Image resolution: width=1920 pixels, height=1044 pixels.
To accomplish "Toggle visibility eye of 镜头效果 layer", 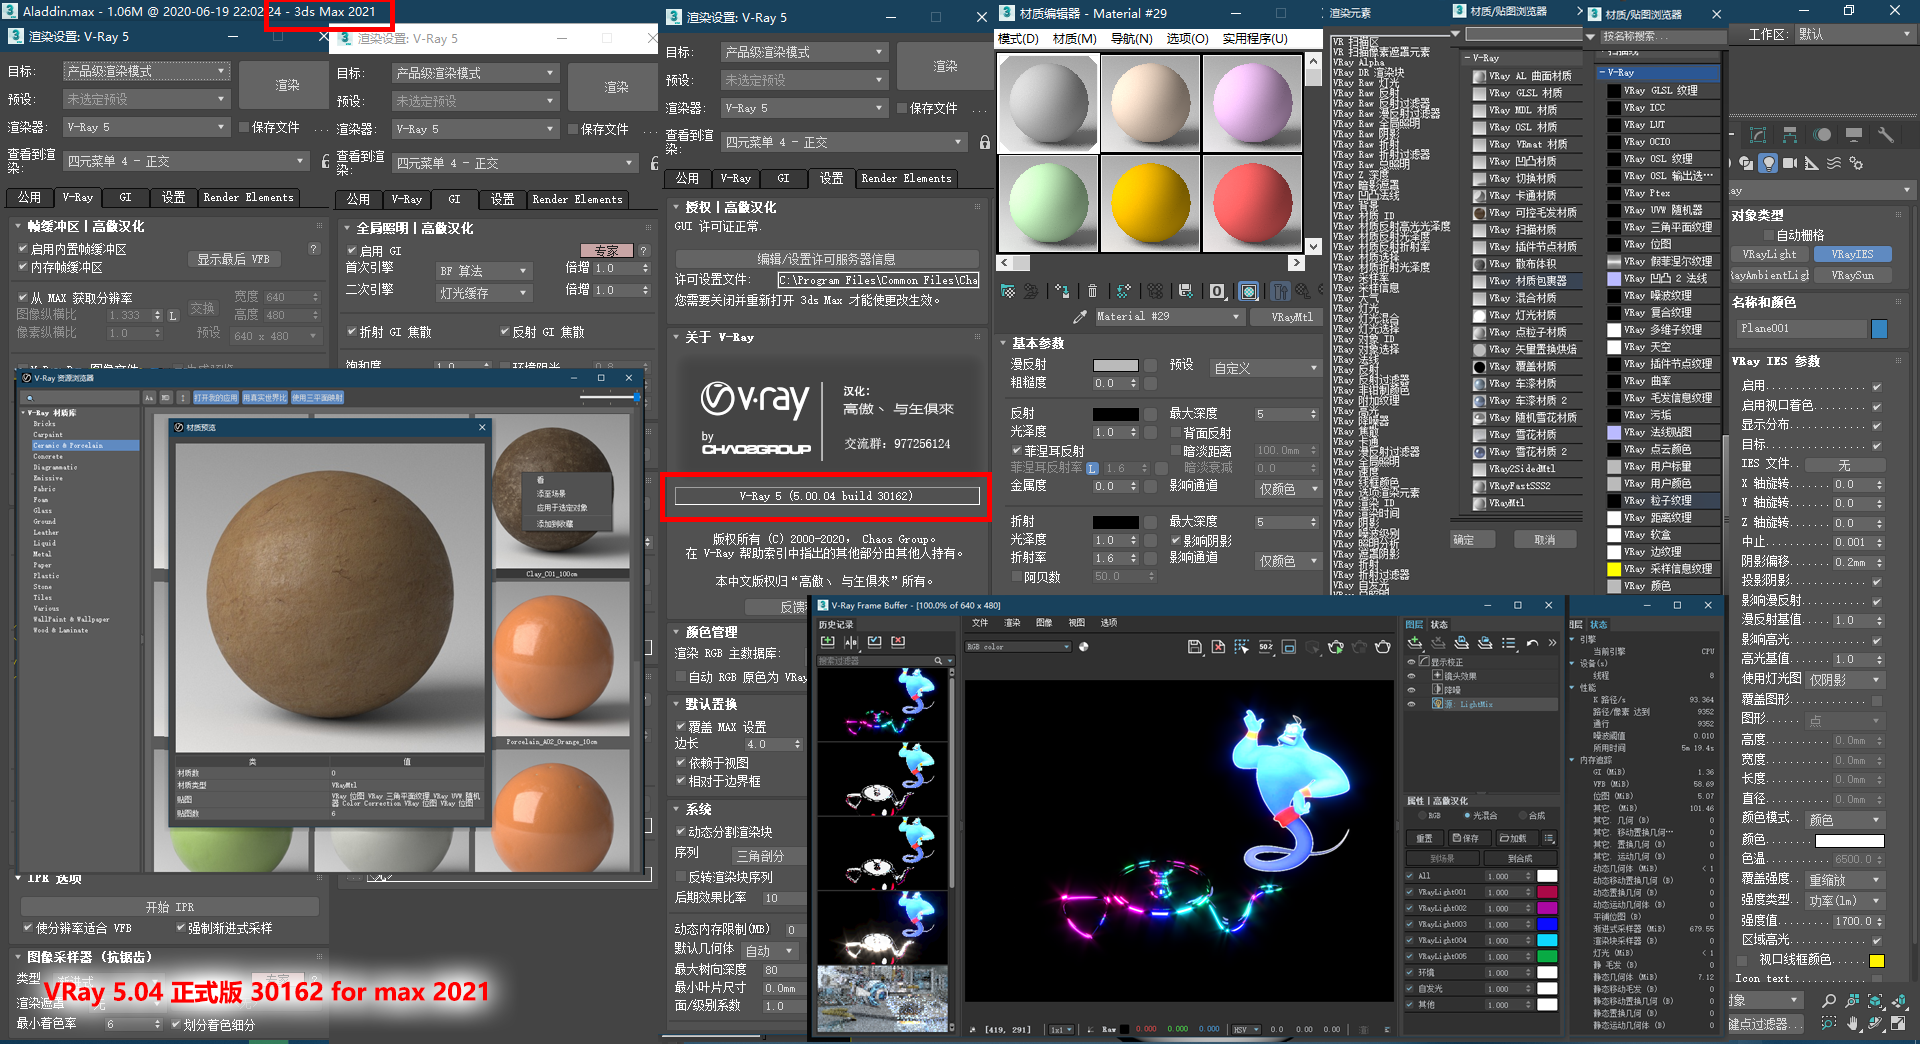I will click(x=1412, y=676).
